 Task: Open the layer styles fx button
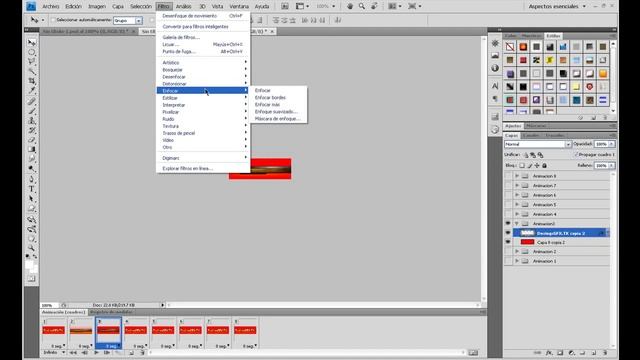[549, 353]
